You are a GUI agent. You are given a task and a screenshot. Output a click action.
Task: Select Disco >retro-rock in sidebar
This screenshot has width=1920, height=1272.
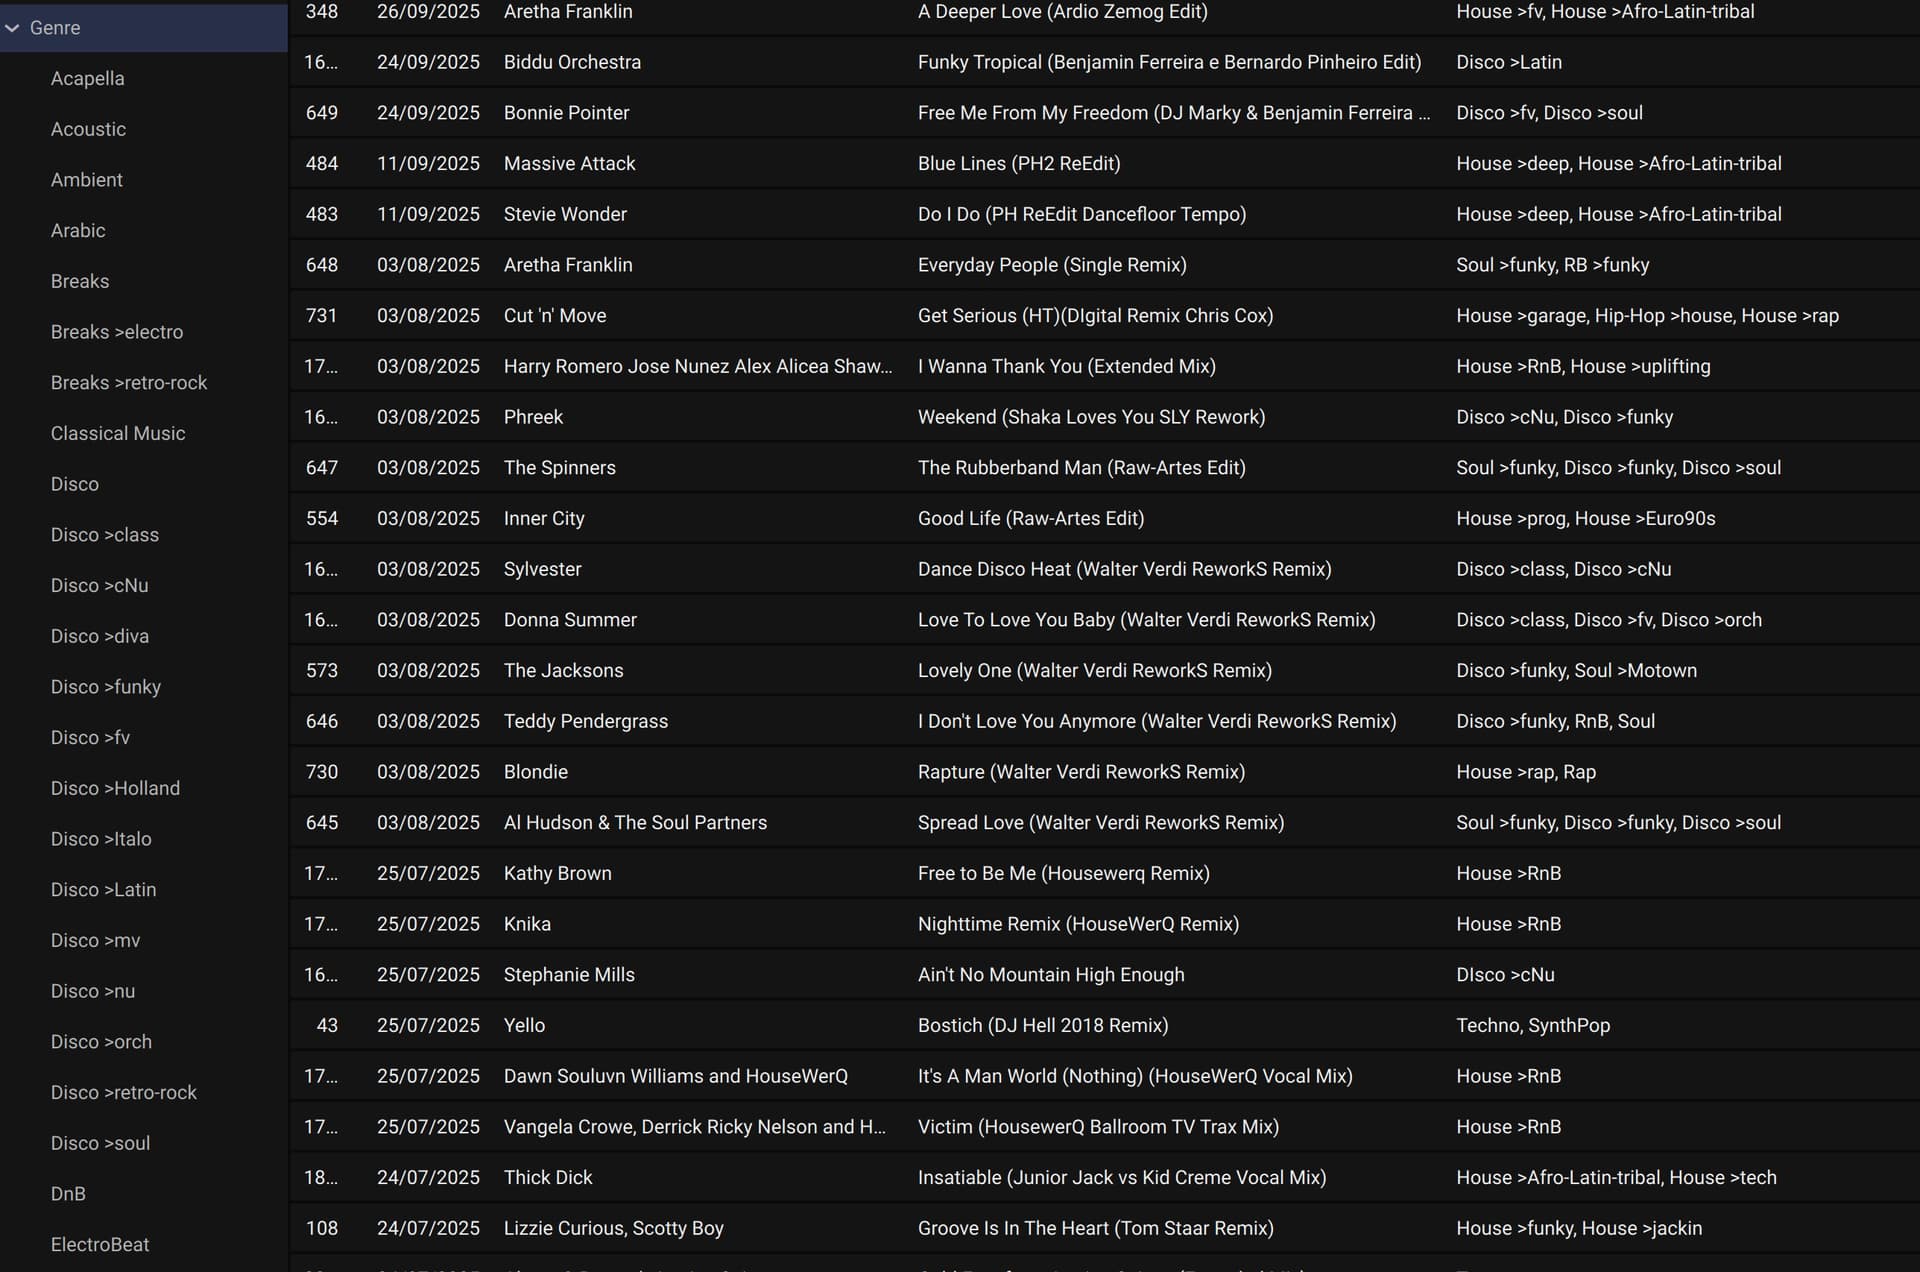coord(123,1092)
